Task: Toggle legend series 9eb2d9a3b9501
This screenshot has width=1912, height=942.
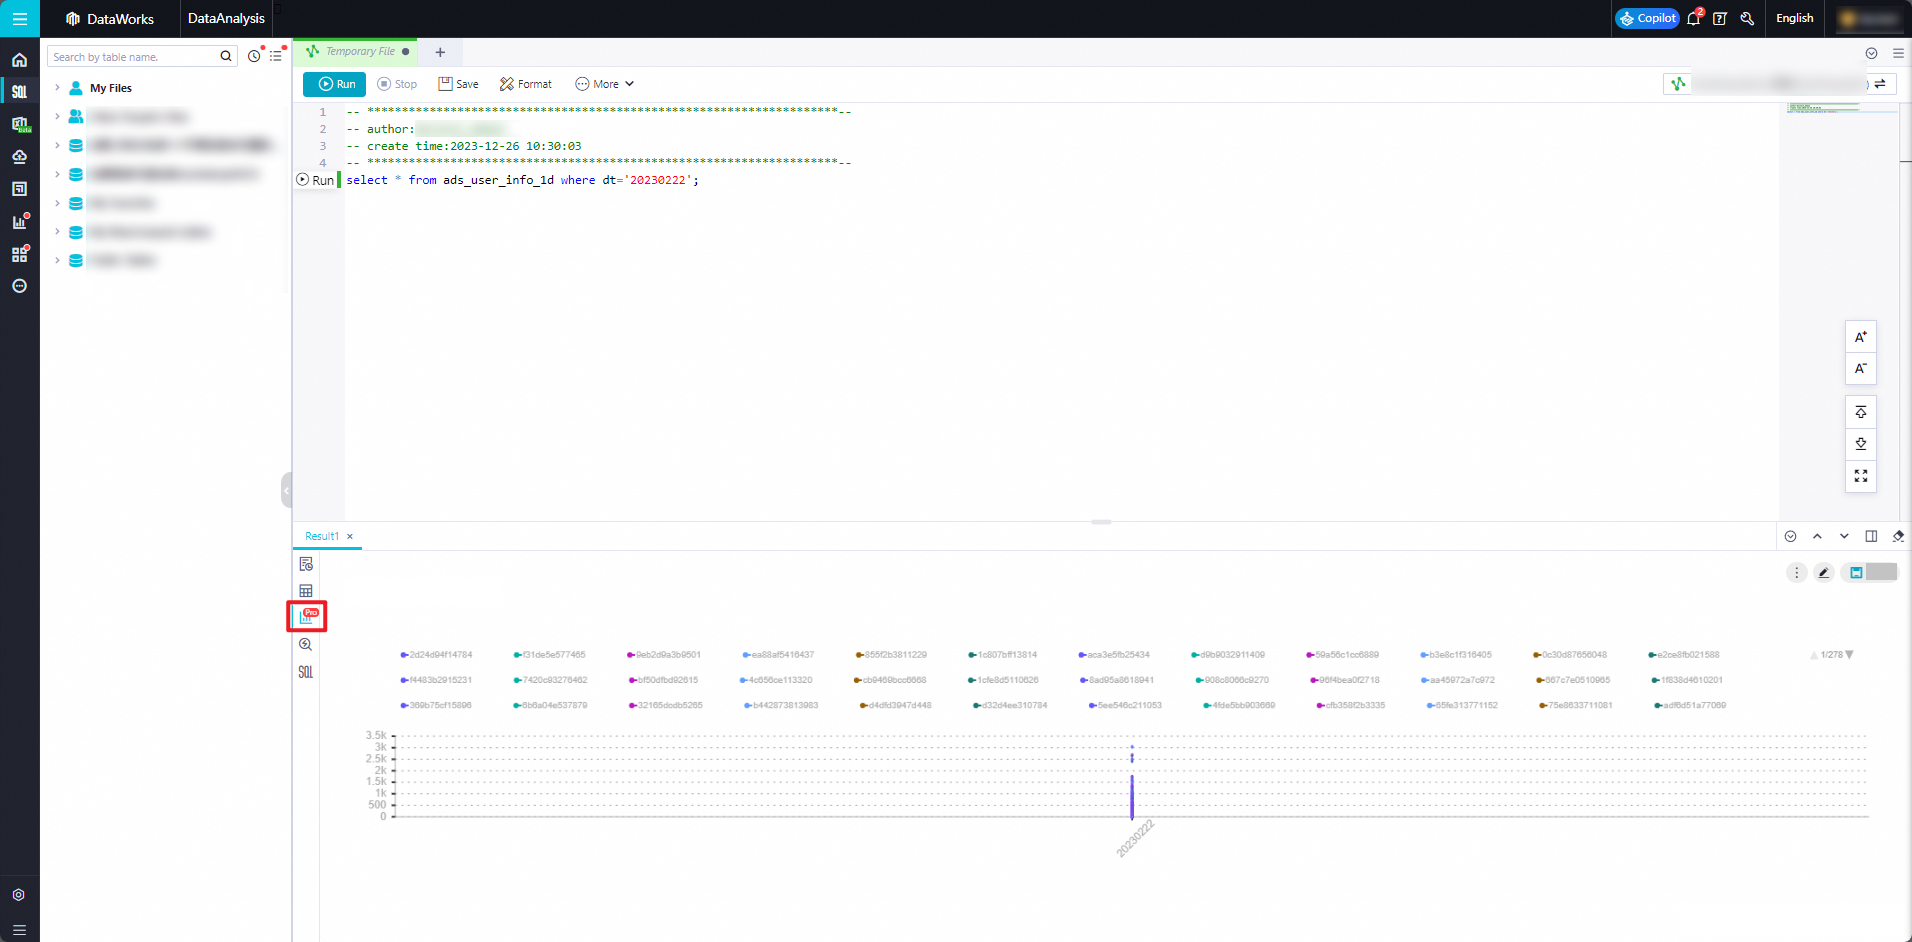Action: click(x=663, y=655)
